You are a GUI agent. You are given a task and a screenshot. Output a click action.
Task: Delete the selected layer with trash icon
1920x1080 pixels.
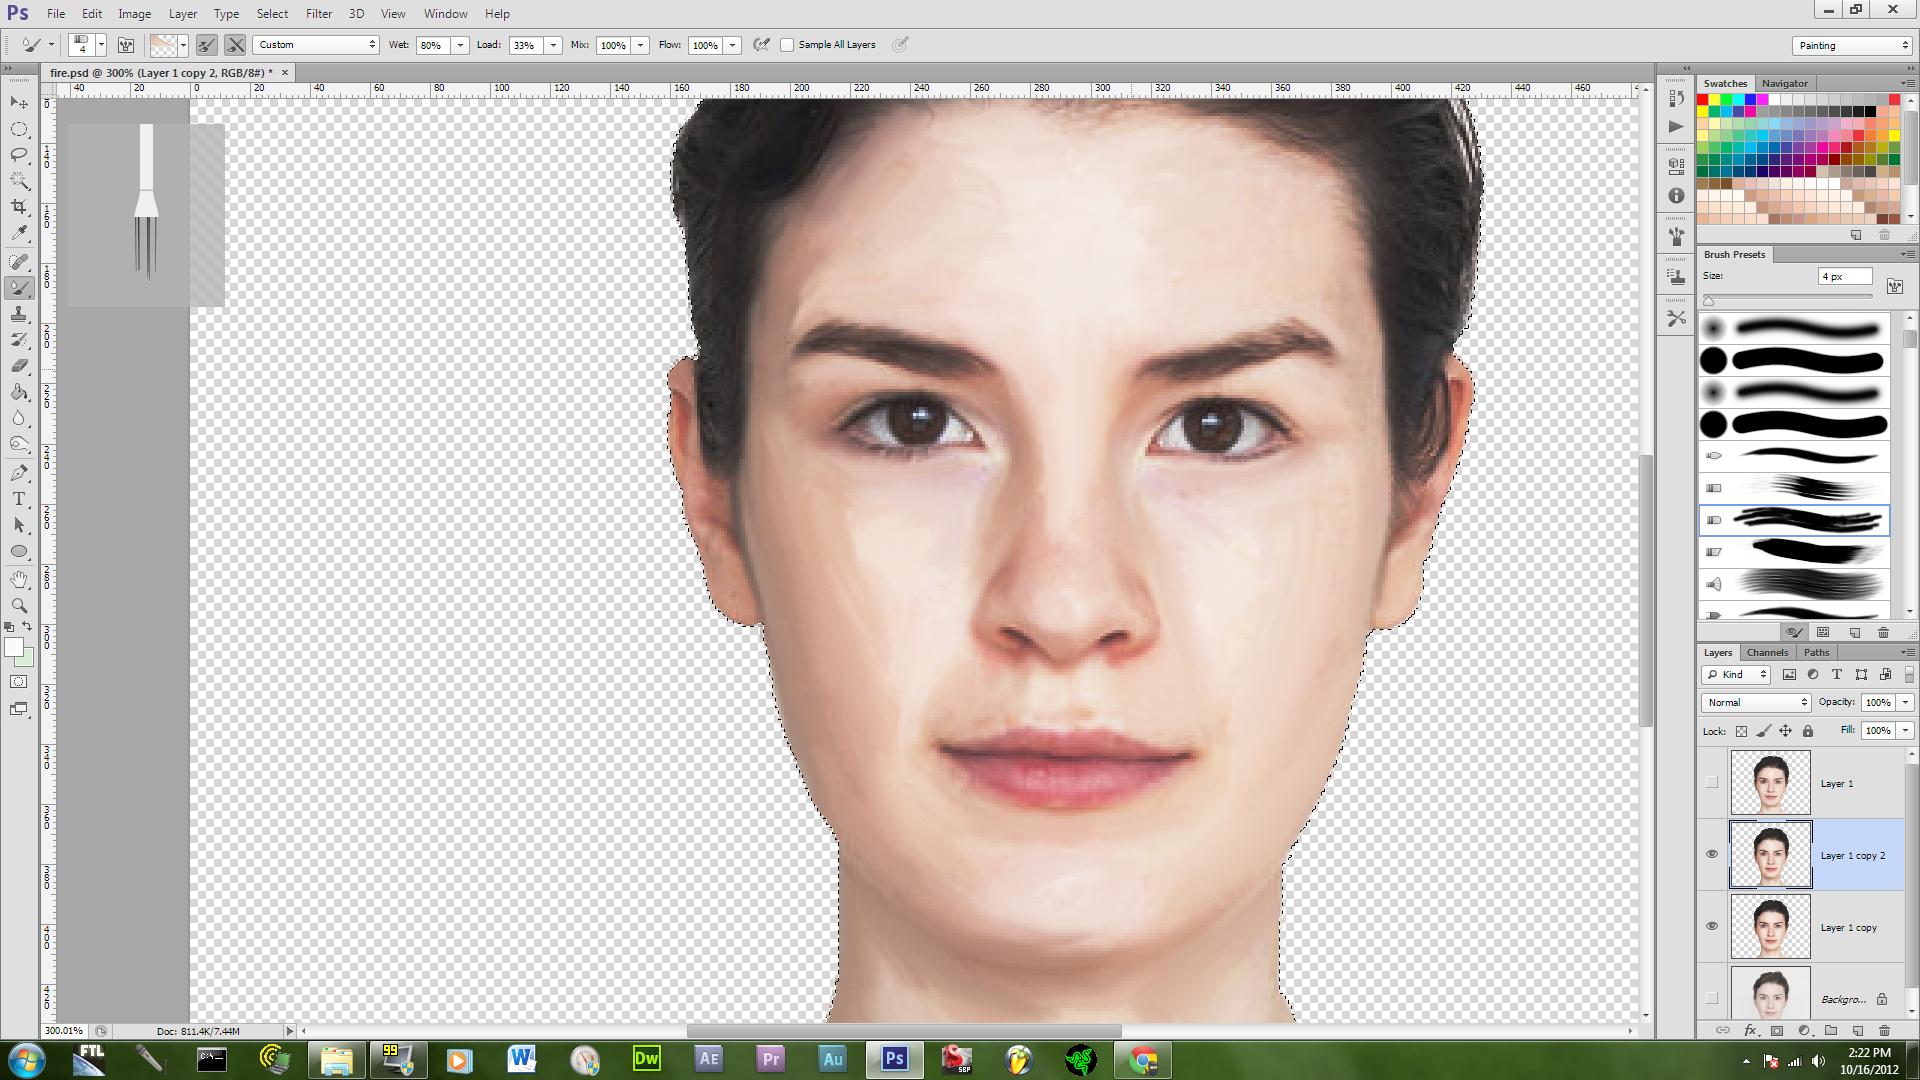(x=1884, y=1030)
